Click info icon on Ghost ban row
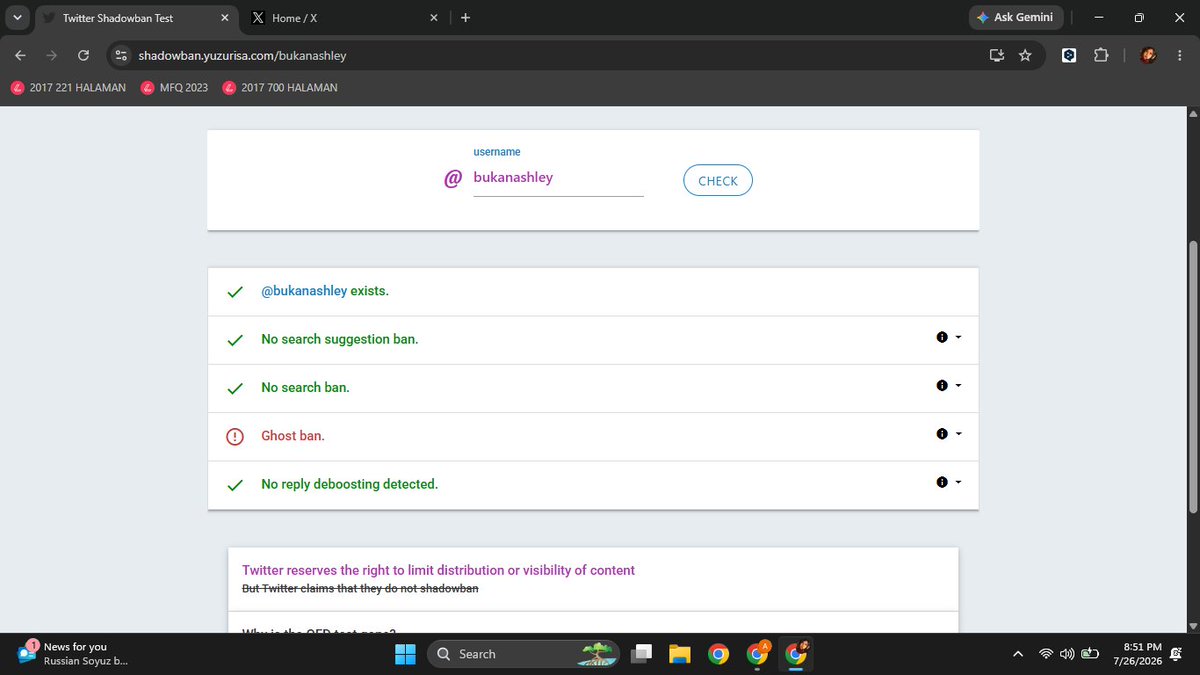The width and height of the screenshot is (1200, 675). (942, 434)
